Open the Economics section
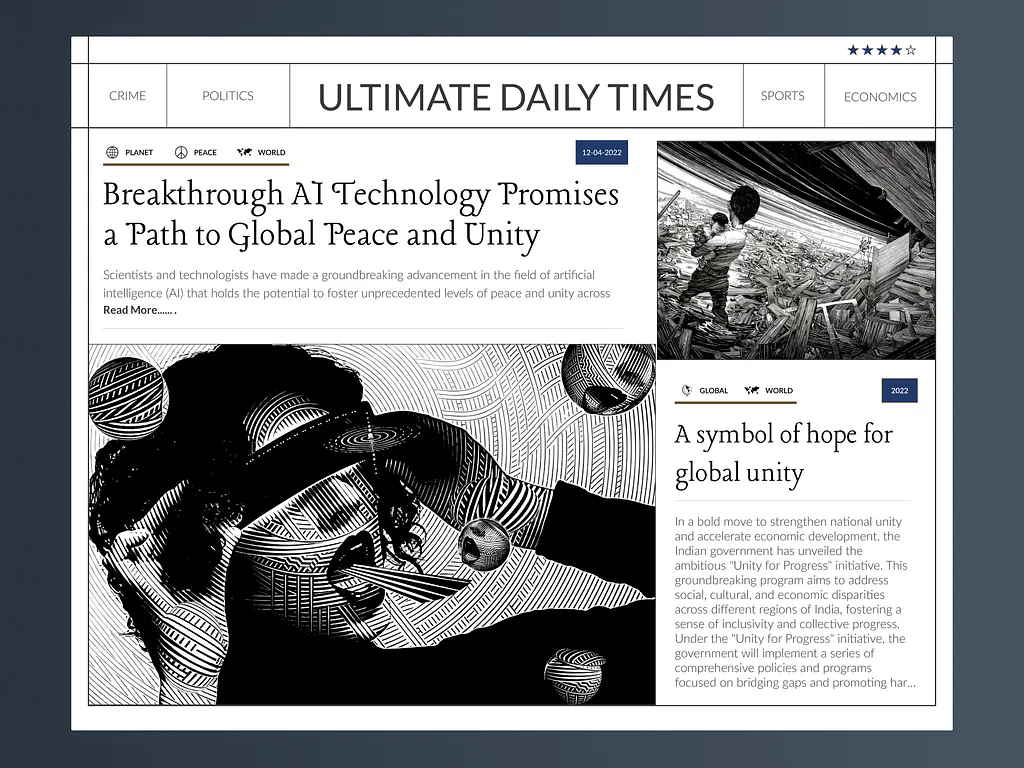This screenshot has width=1024, height=768. (880, 97)
